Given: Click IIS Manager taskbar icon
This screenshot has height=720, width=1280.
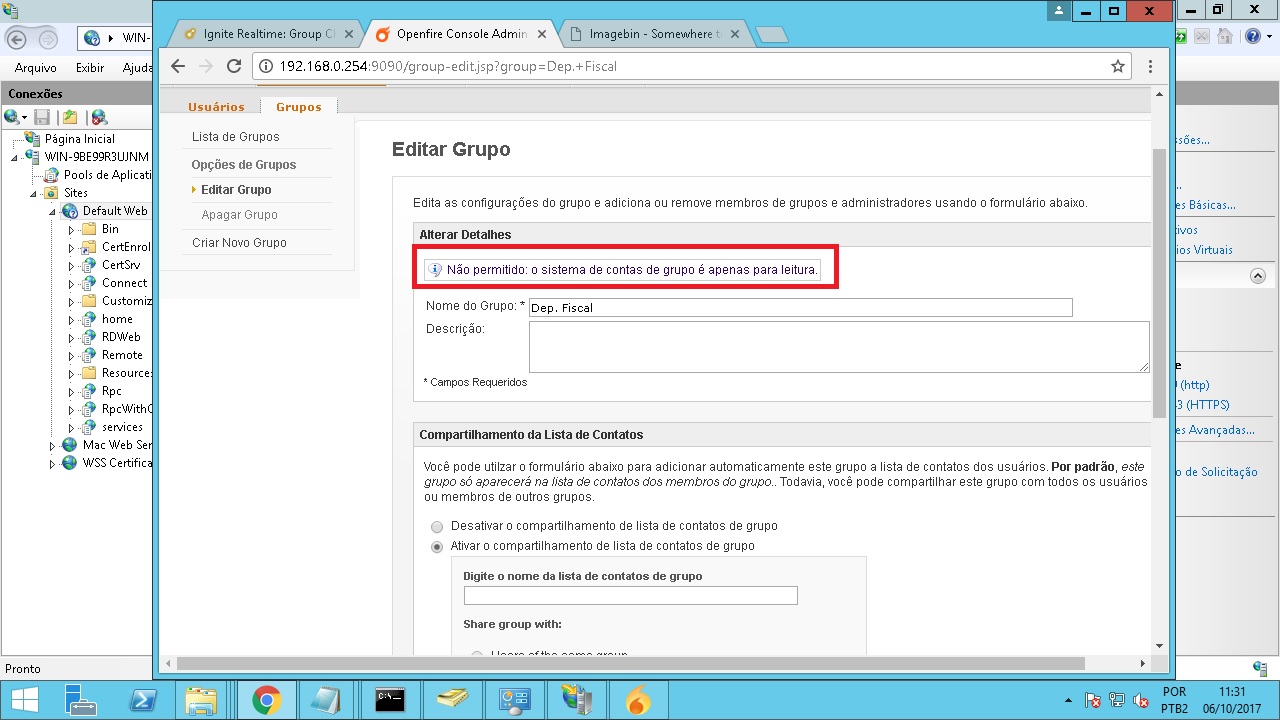Looking at the screenshot, I should pos(576,701).
